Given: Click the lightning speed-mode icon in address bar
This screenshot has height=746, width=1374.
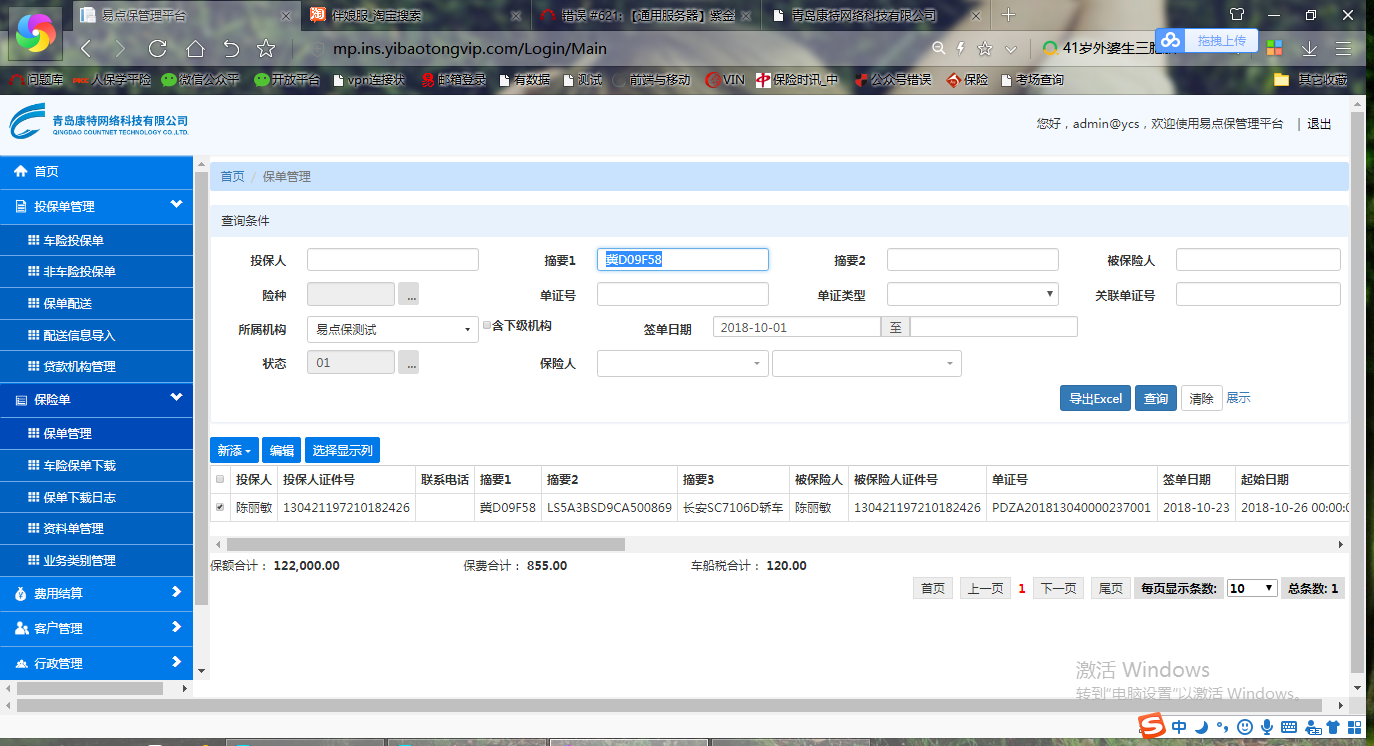Looking at the screenshot, I should tap(961, 48).
